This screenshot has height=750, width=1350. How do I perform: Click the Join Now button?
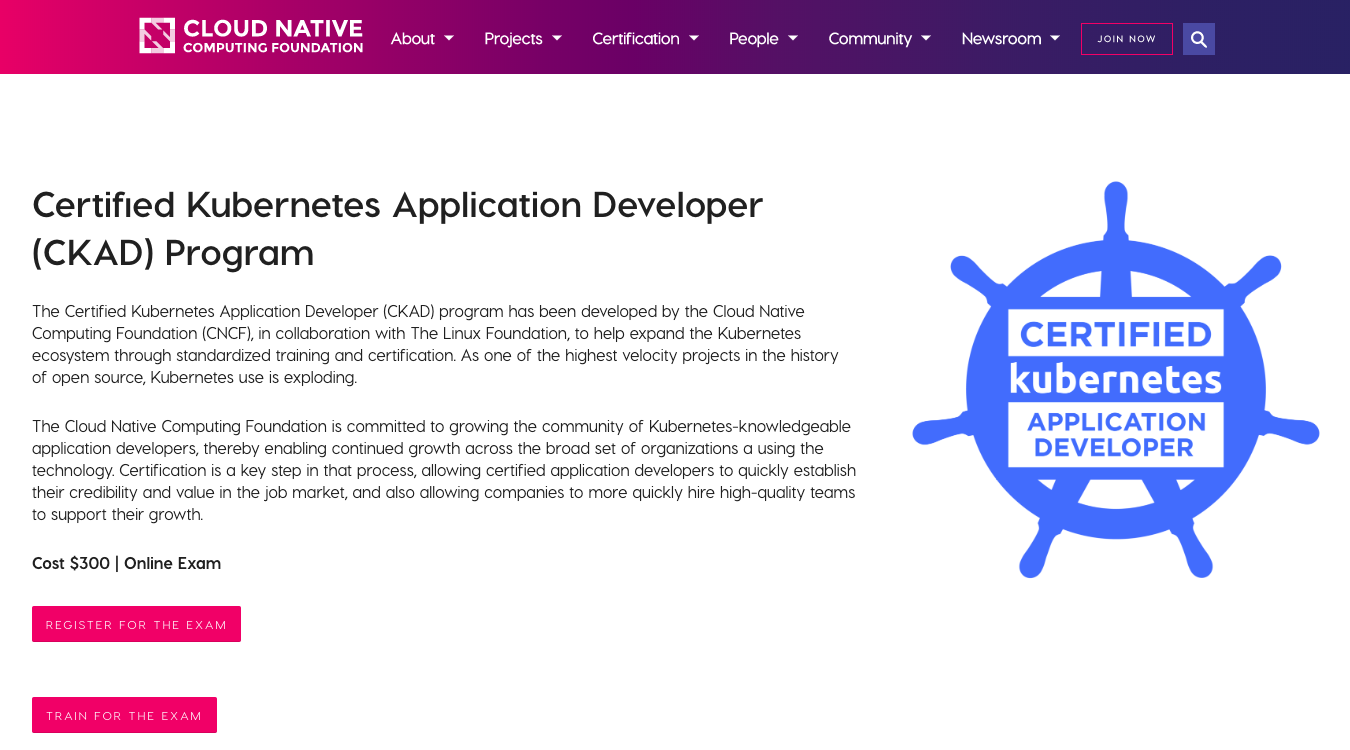tap(1127, 39)
